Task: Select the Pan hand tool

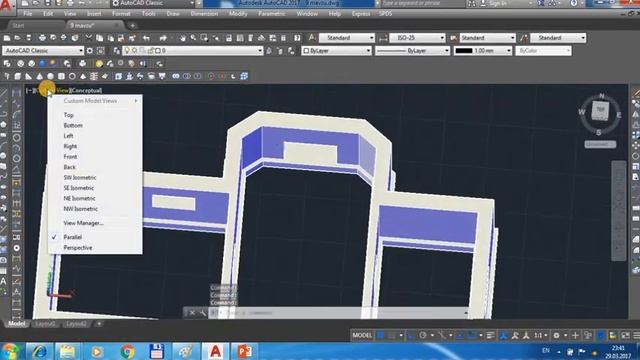Action: coord(182,38)
